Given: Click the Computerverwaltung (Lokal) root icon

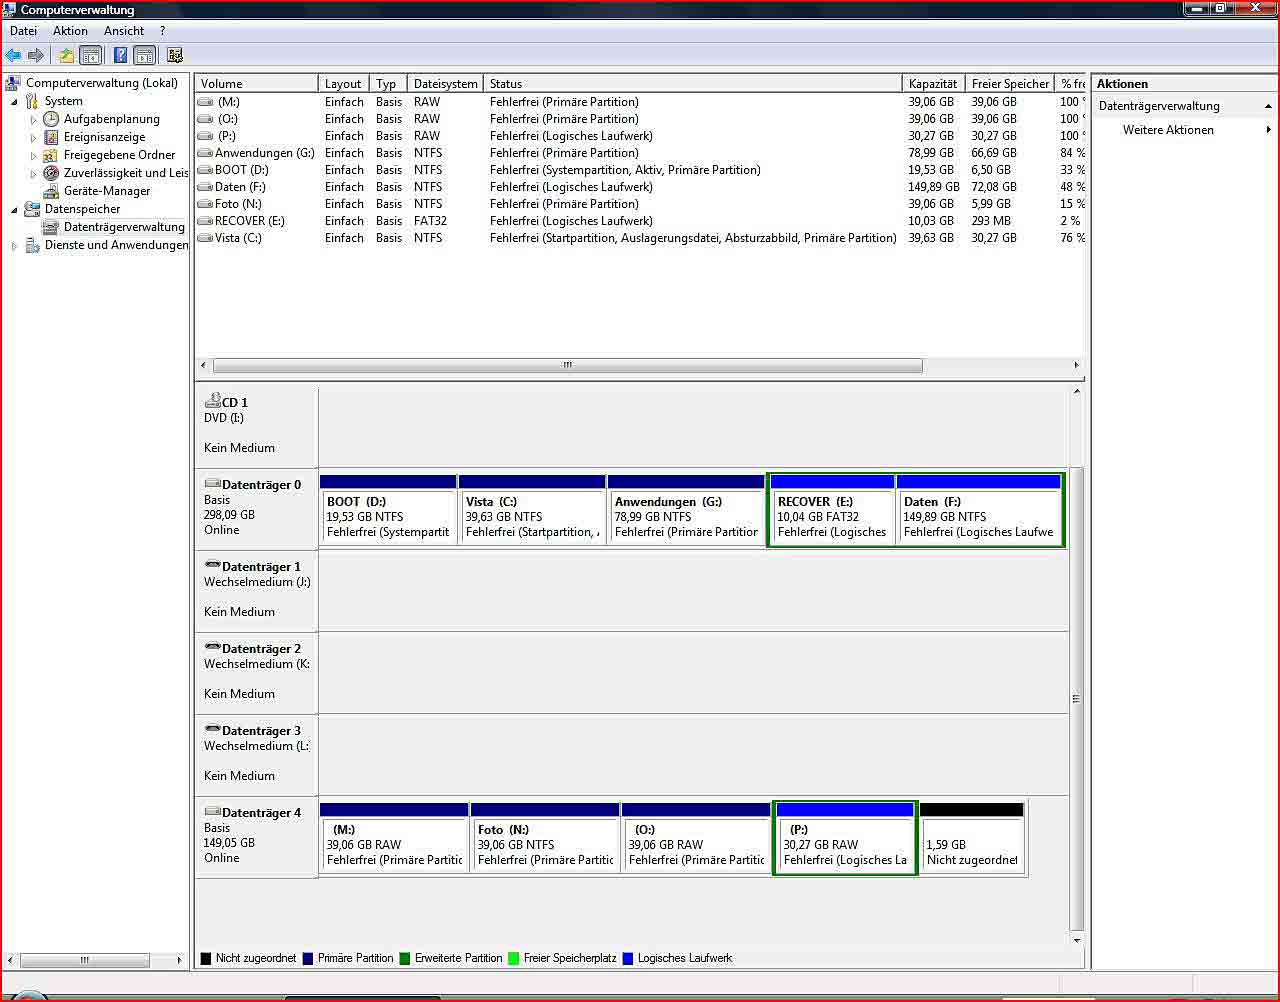Looking at the screenshot, I should pos(14,83).
